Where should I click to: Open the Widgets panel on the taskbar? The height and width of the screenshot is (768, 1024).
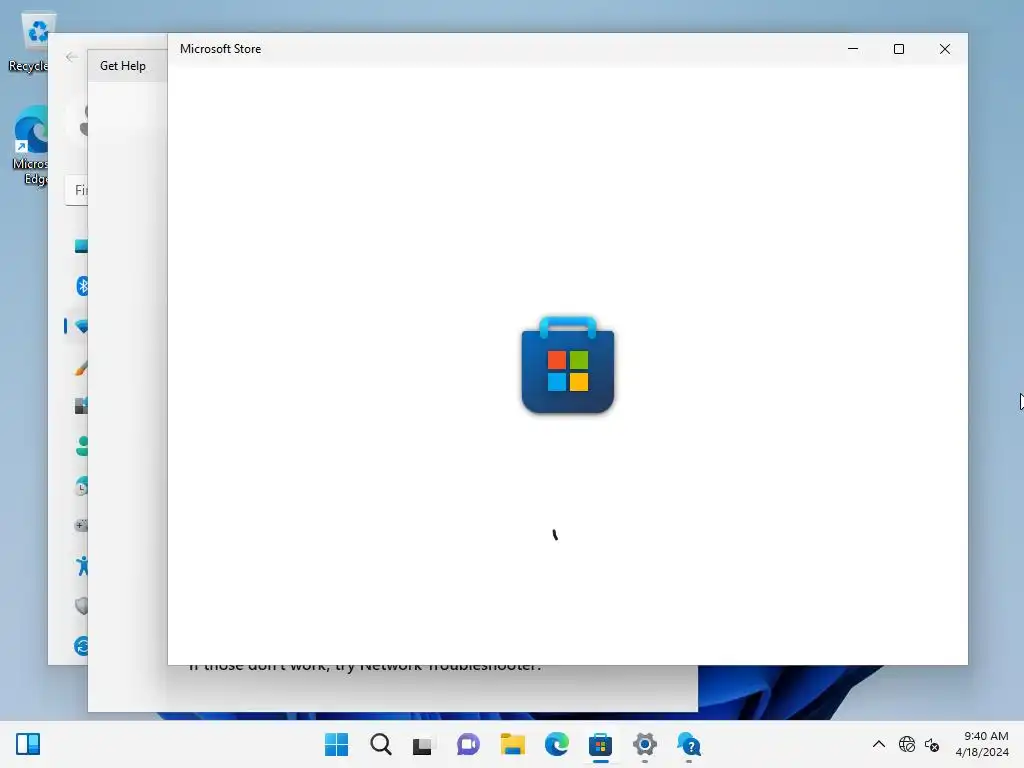28,744
